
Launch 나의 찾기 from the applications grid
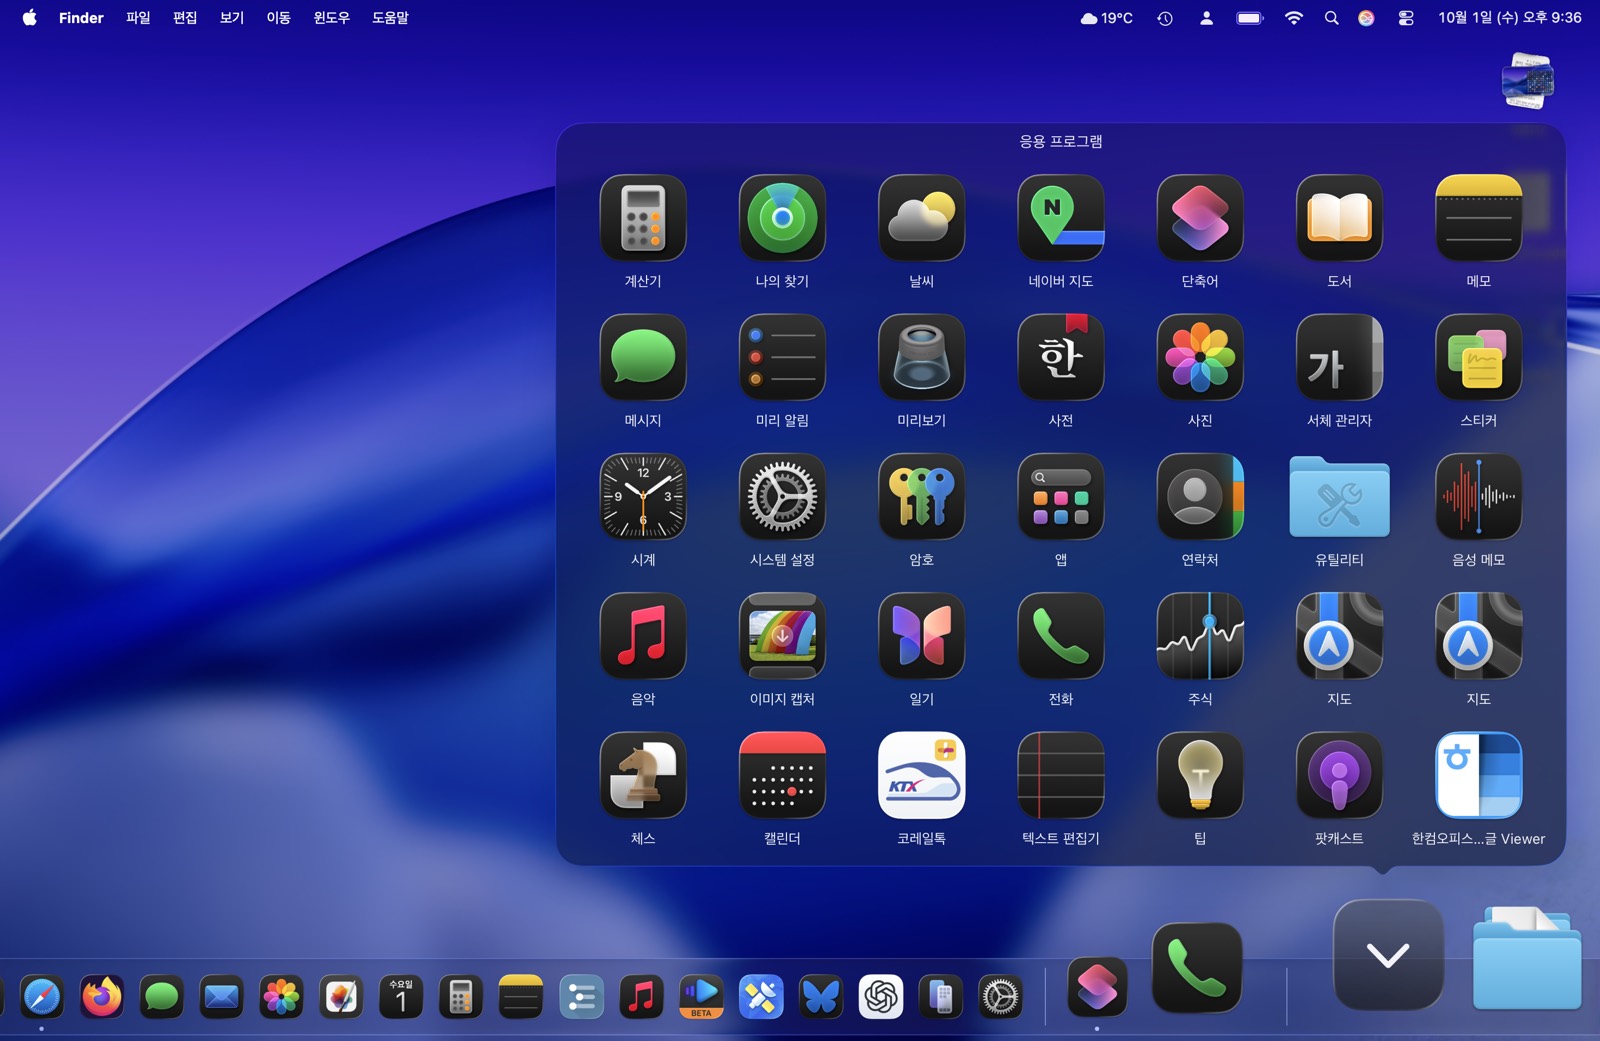tap(782, 218)
